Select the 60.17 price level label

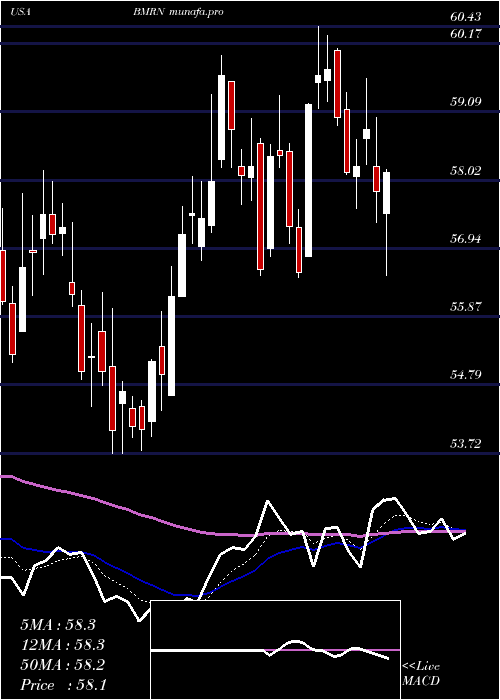point(466,33)
